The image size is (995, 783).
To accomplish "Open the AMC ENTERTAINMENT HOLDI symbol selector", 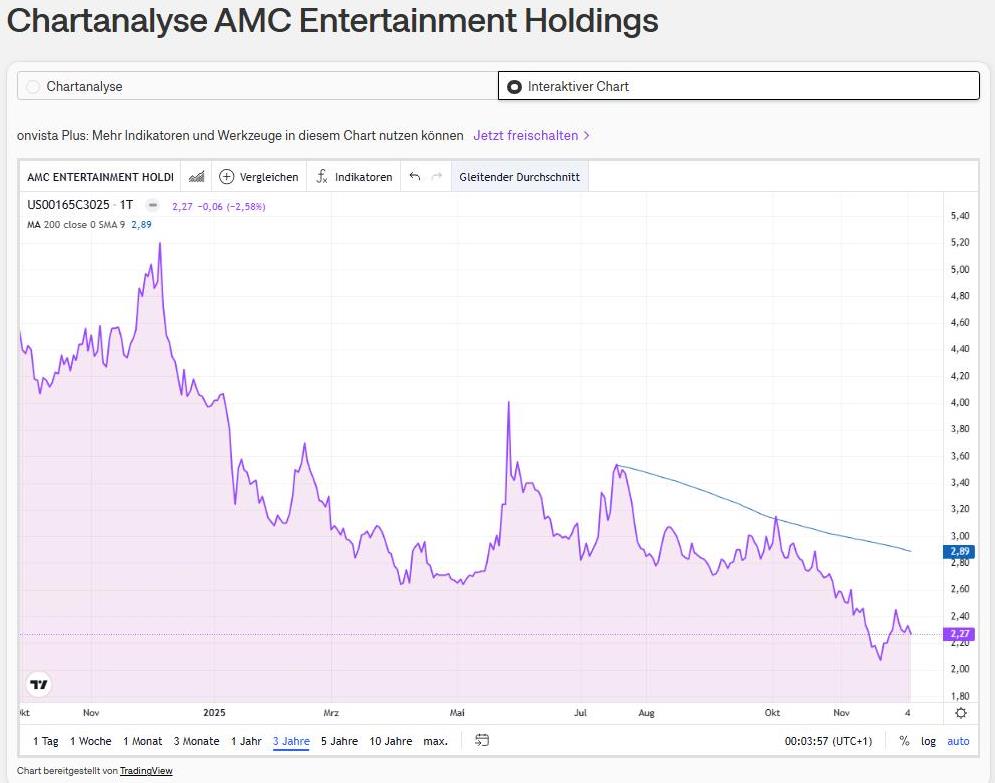I will pyautogui.click(x=99, y=176).
